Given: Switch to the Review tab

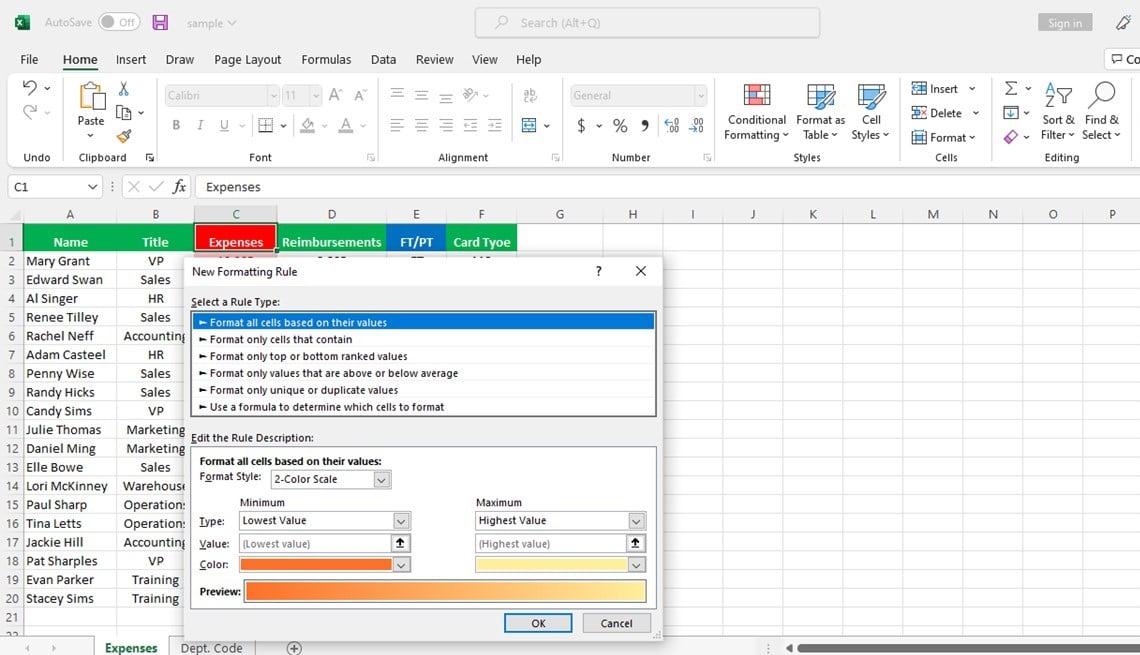Looking at the screenshot, I should [435, 60].
